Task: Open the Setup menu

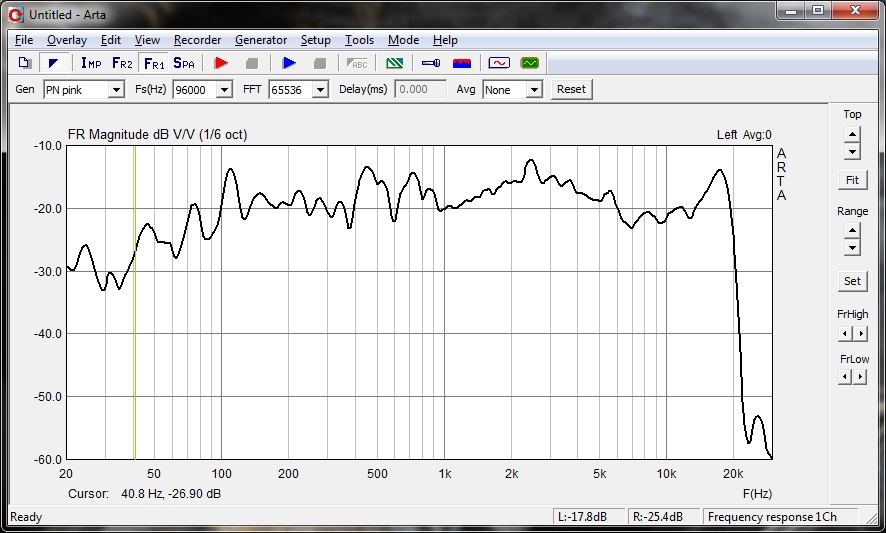Action: click(315, 40)
